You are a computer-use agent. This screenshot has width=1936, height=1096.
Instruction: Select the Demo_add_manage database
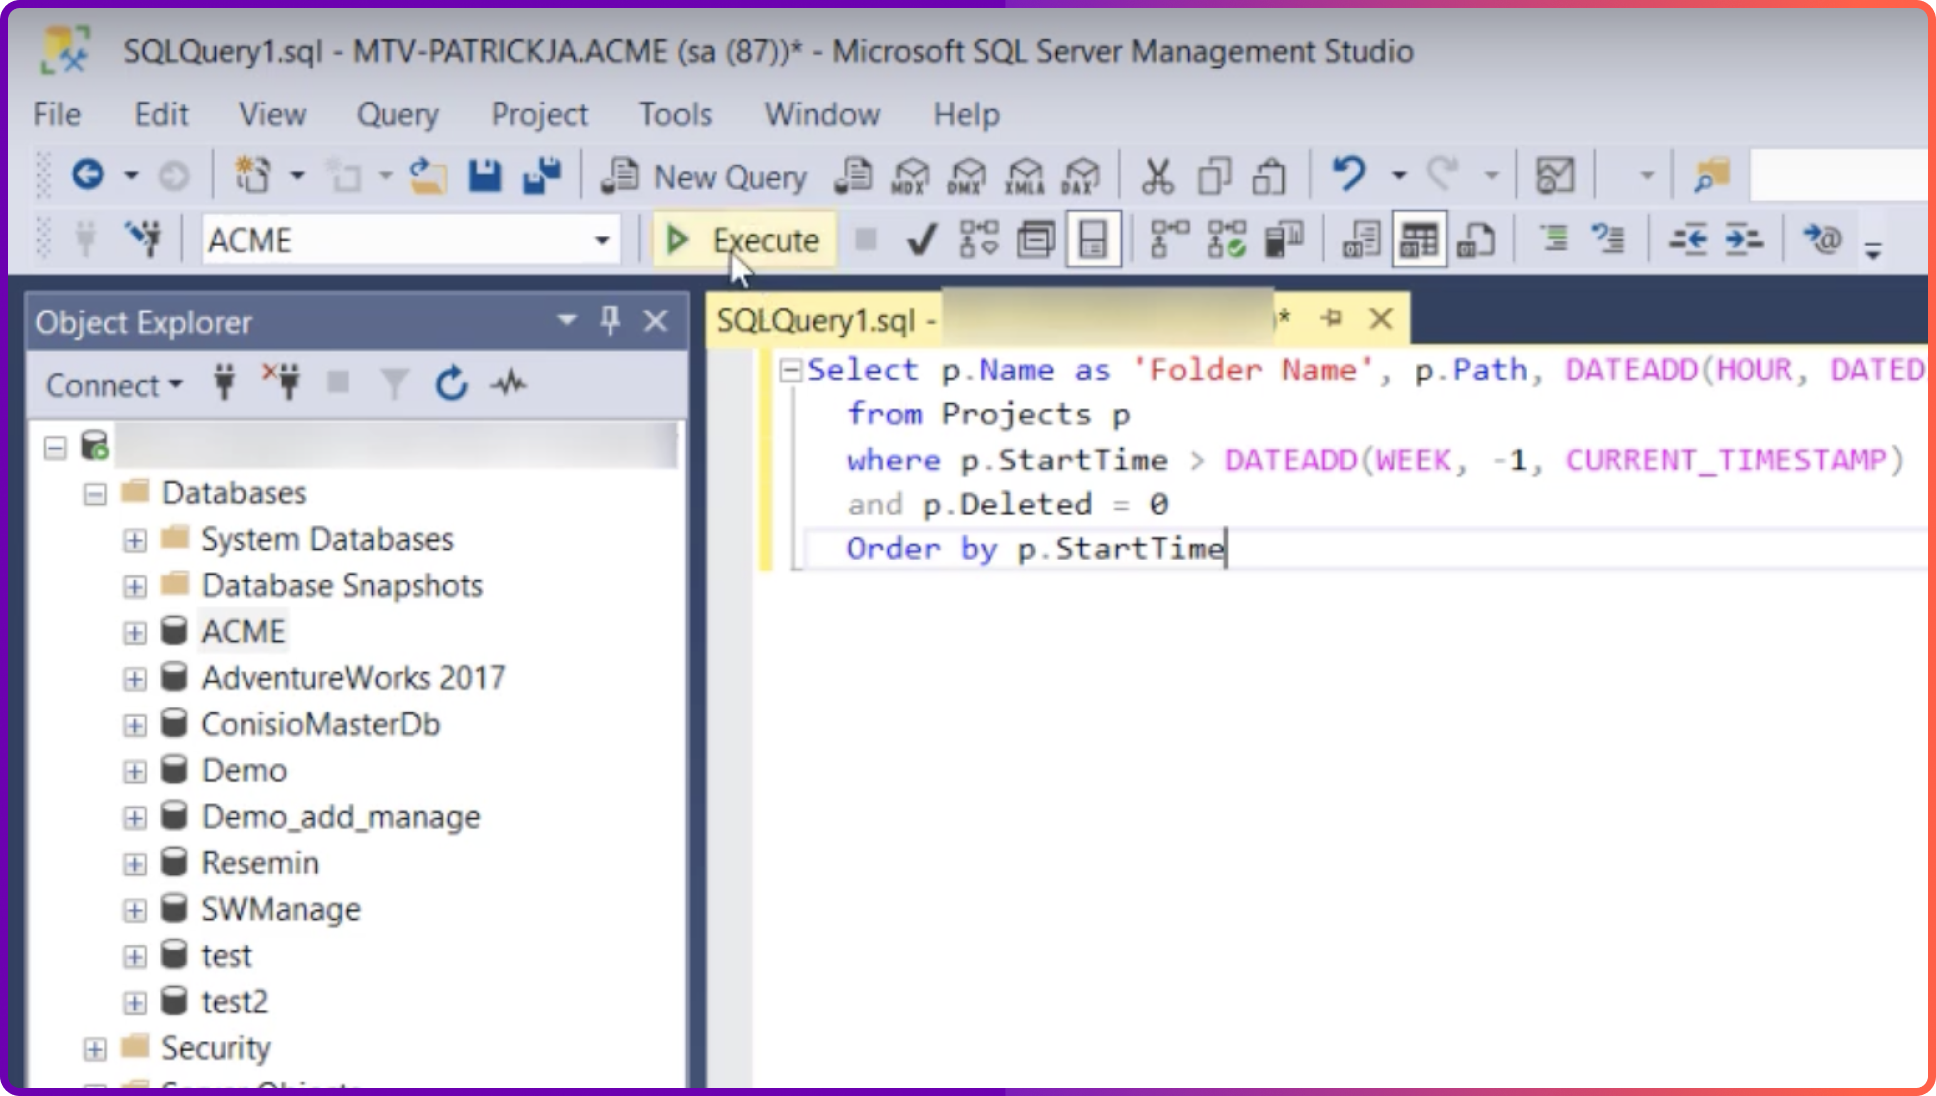point(340,817)
